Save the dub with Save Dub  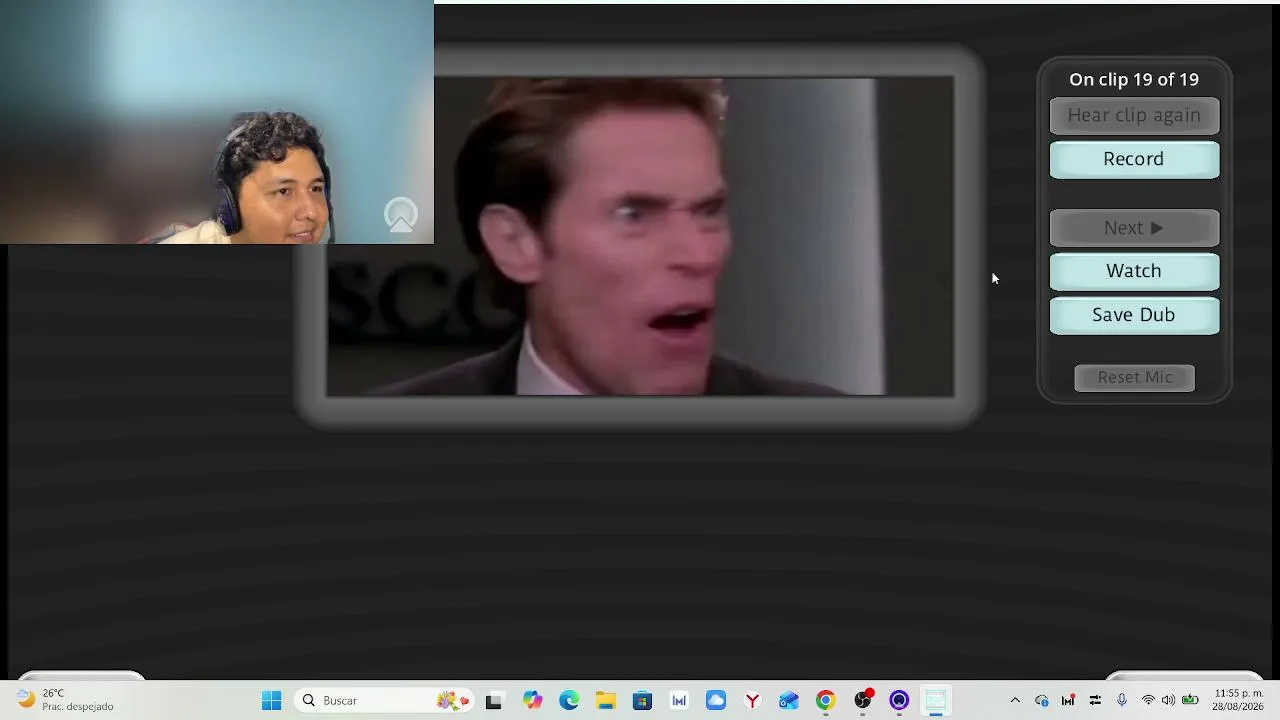pyautogui.click(x=1134, y=315)
